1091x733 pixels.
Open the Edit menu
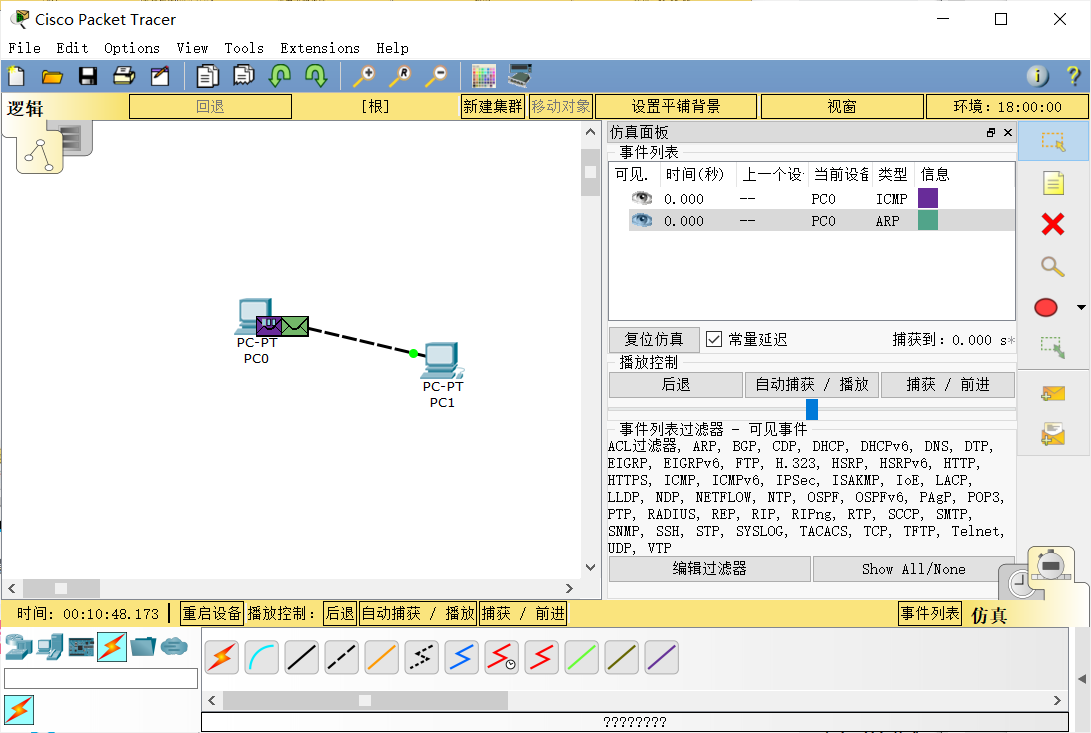(72, 48)
